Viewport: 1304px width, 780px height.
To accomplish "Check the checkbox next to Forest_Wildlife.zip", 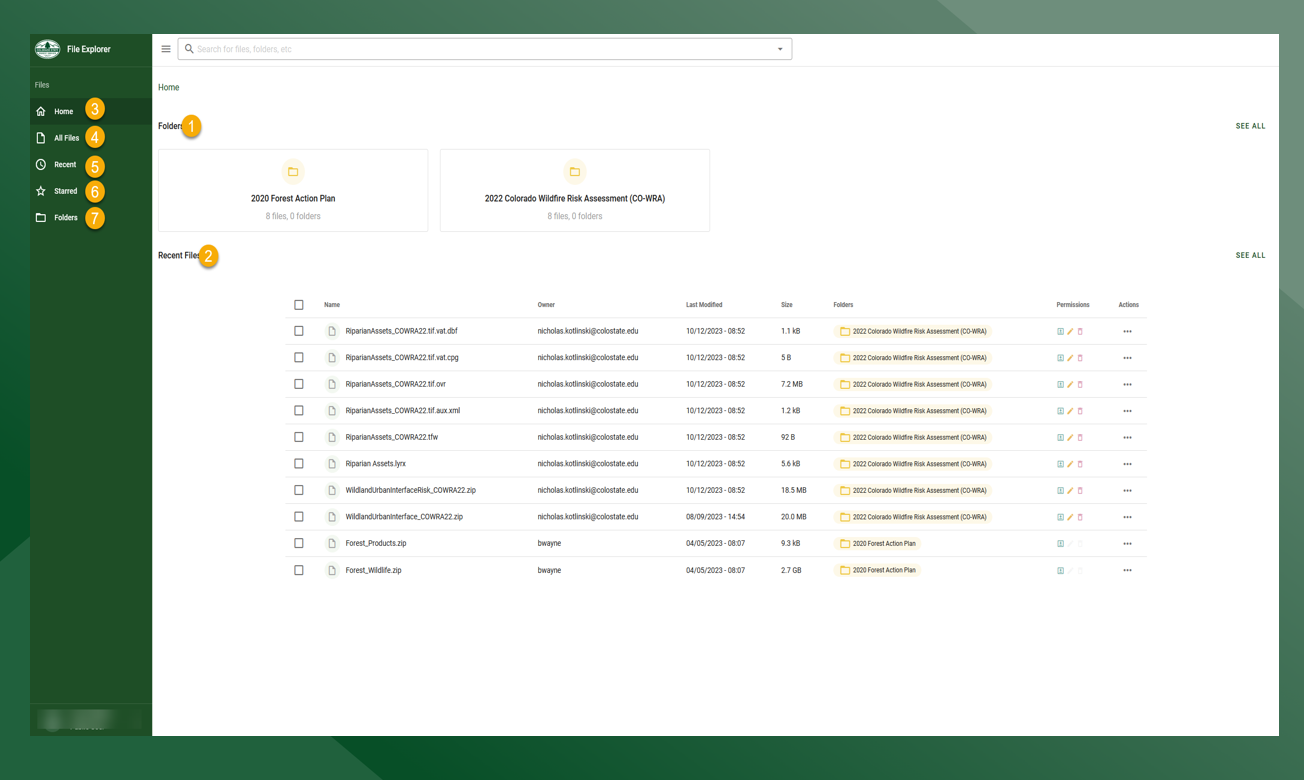I will click(x=299, y=570).
